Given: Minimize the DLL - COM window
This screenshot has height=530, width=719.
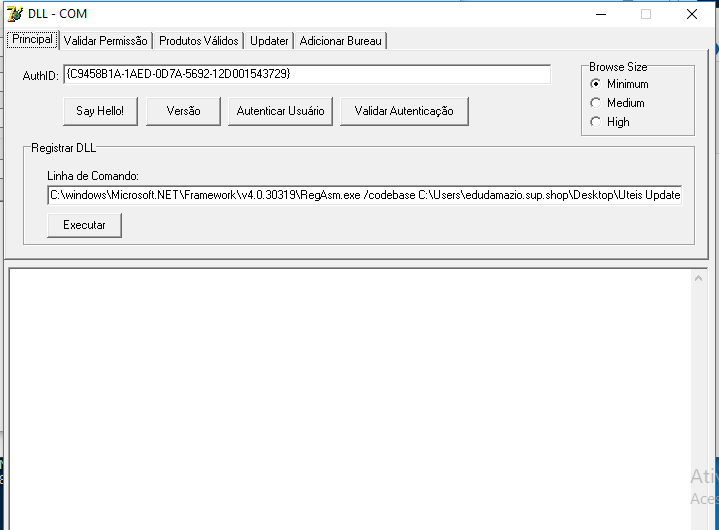Looking at the screenshot, I should tap(600, 14).
